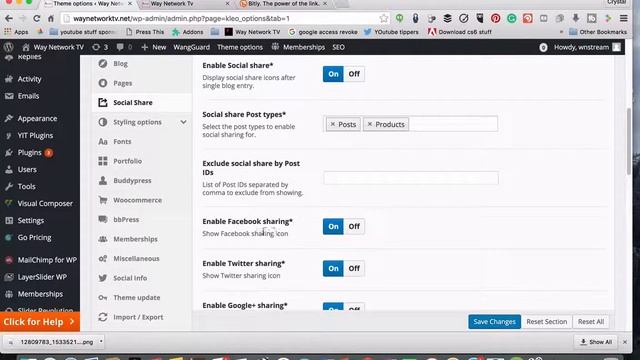Screen dimensions: 640x360
Task: Click the bbPress chat icon
Action: coord(103,219)
